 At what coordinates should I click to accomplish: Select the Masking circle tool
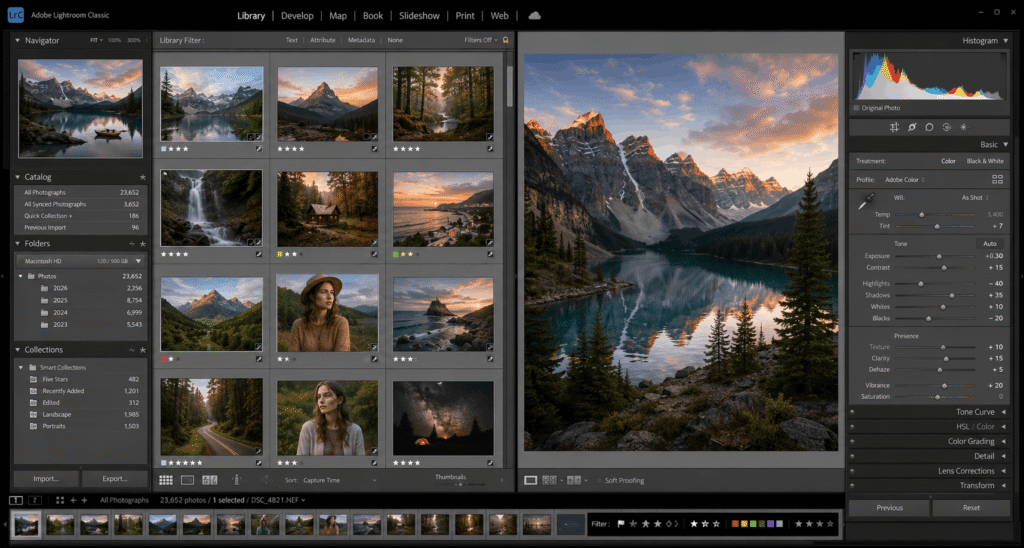(929, 127)
